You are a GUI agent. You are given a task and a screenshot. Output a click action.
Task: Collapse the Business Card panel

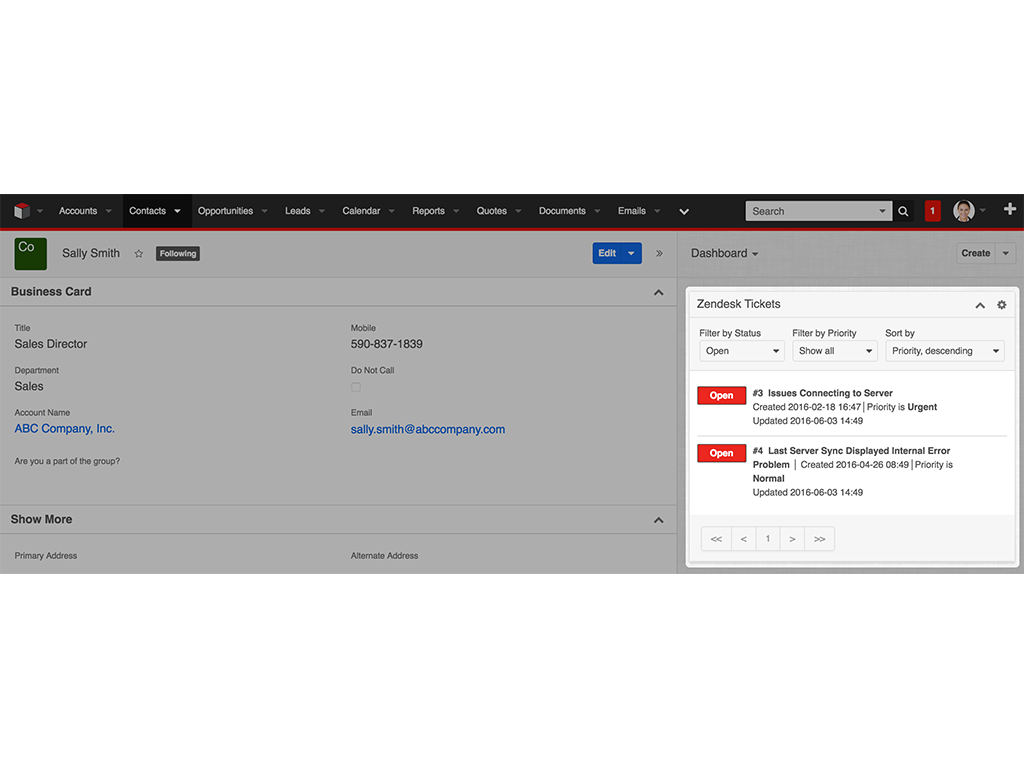658,293
